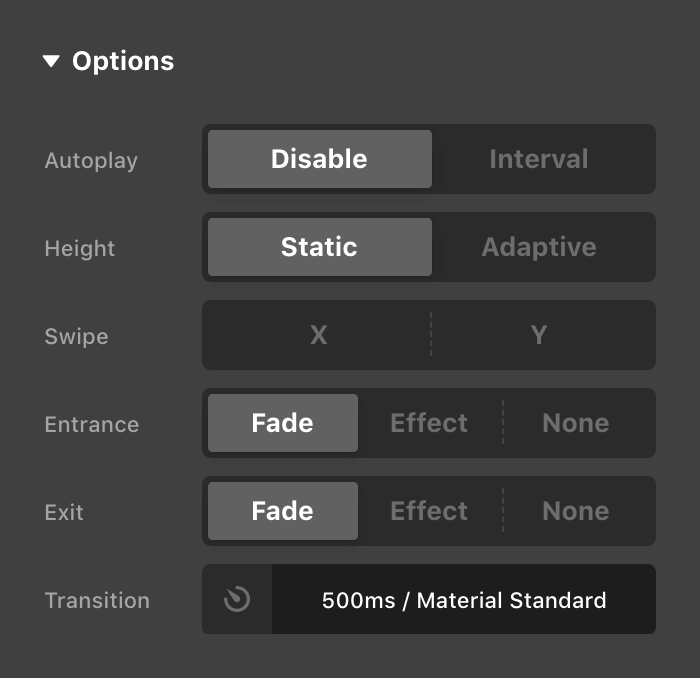The width and height of the screenshot is (700, 678).
Task: Enable Swipe on Y axis
Action: coord(539,335)
